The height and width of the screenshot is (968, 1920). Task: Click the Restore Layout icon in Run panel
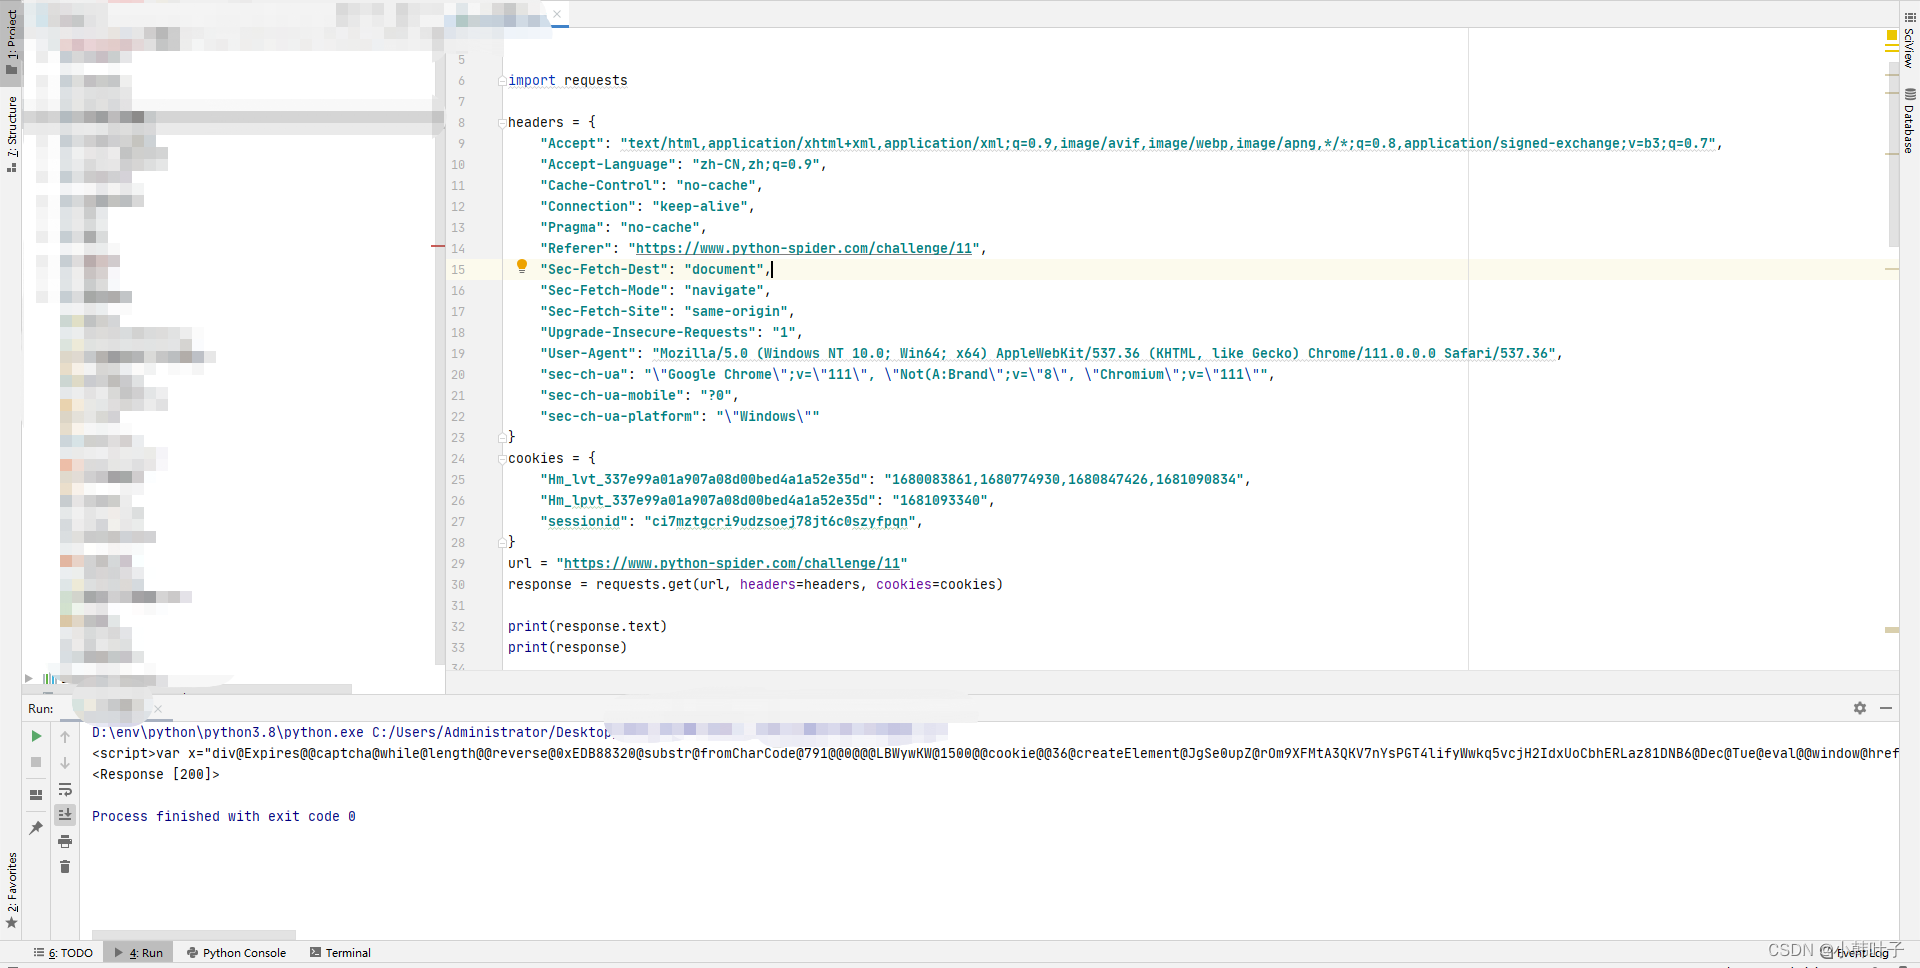36,795
